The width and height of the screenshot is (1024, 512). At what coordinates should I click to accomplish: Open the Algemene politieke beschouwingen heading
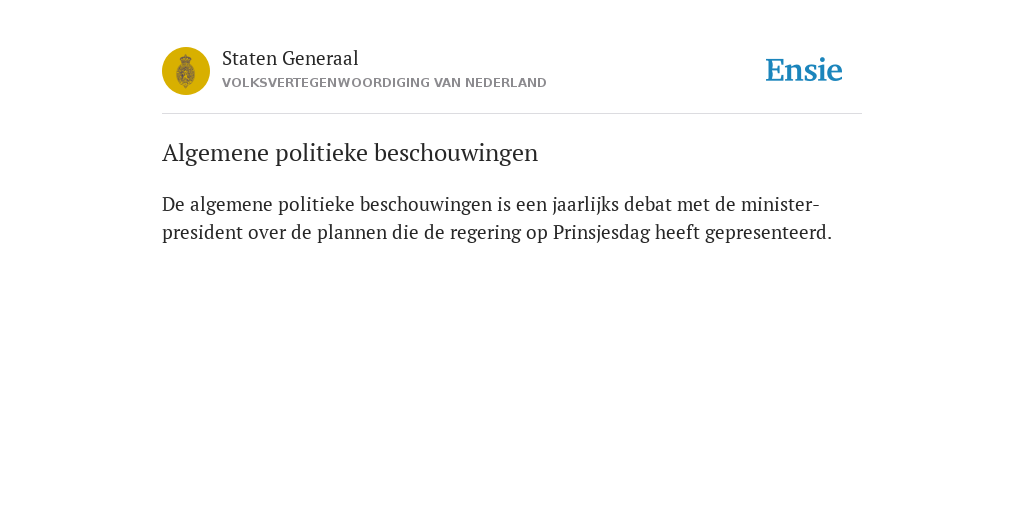[350, 153]
